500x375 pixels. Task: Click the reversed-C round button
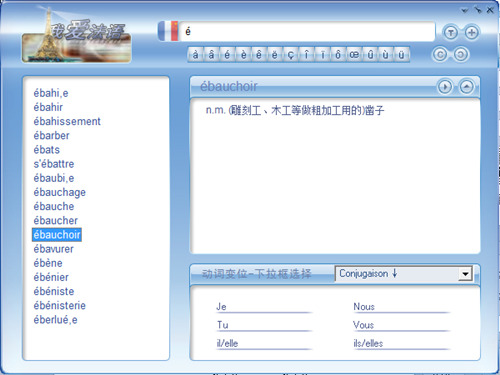[461, 54]
